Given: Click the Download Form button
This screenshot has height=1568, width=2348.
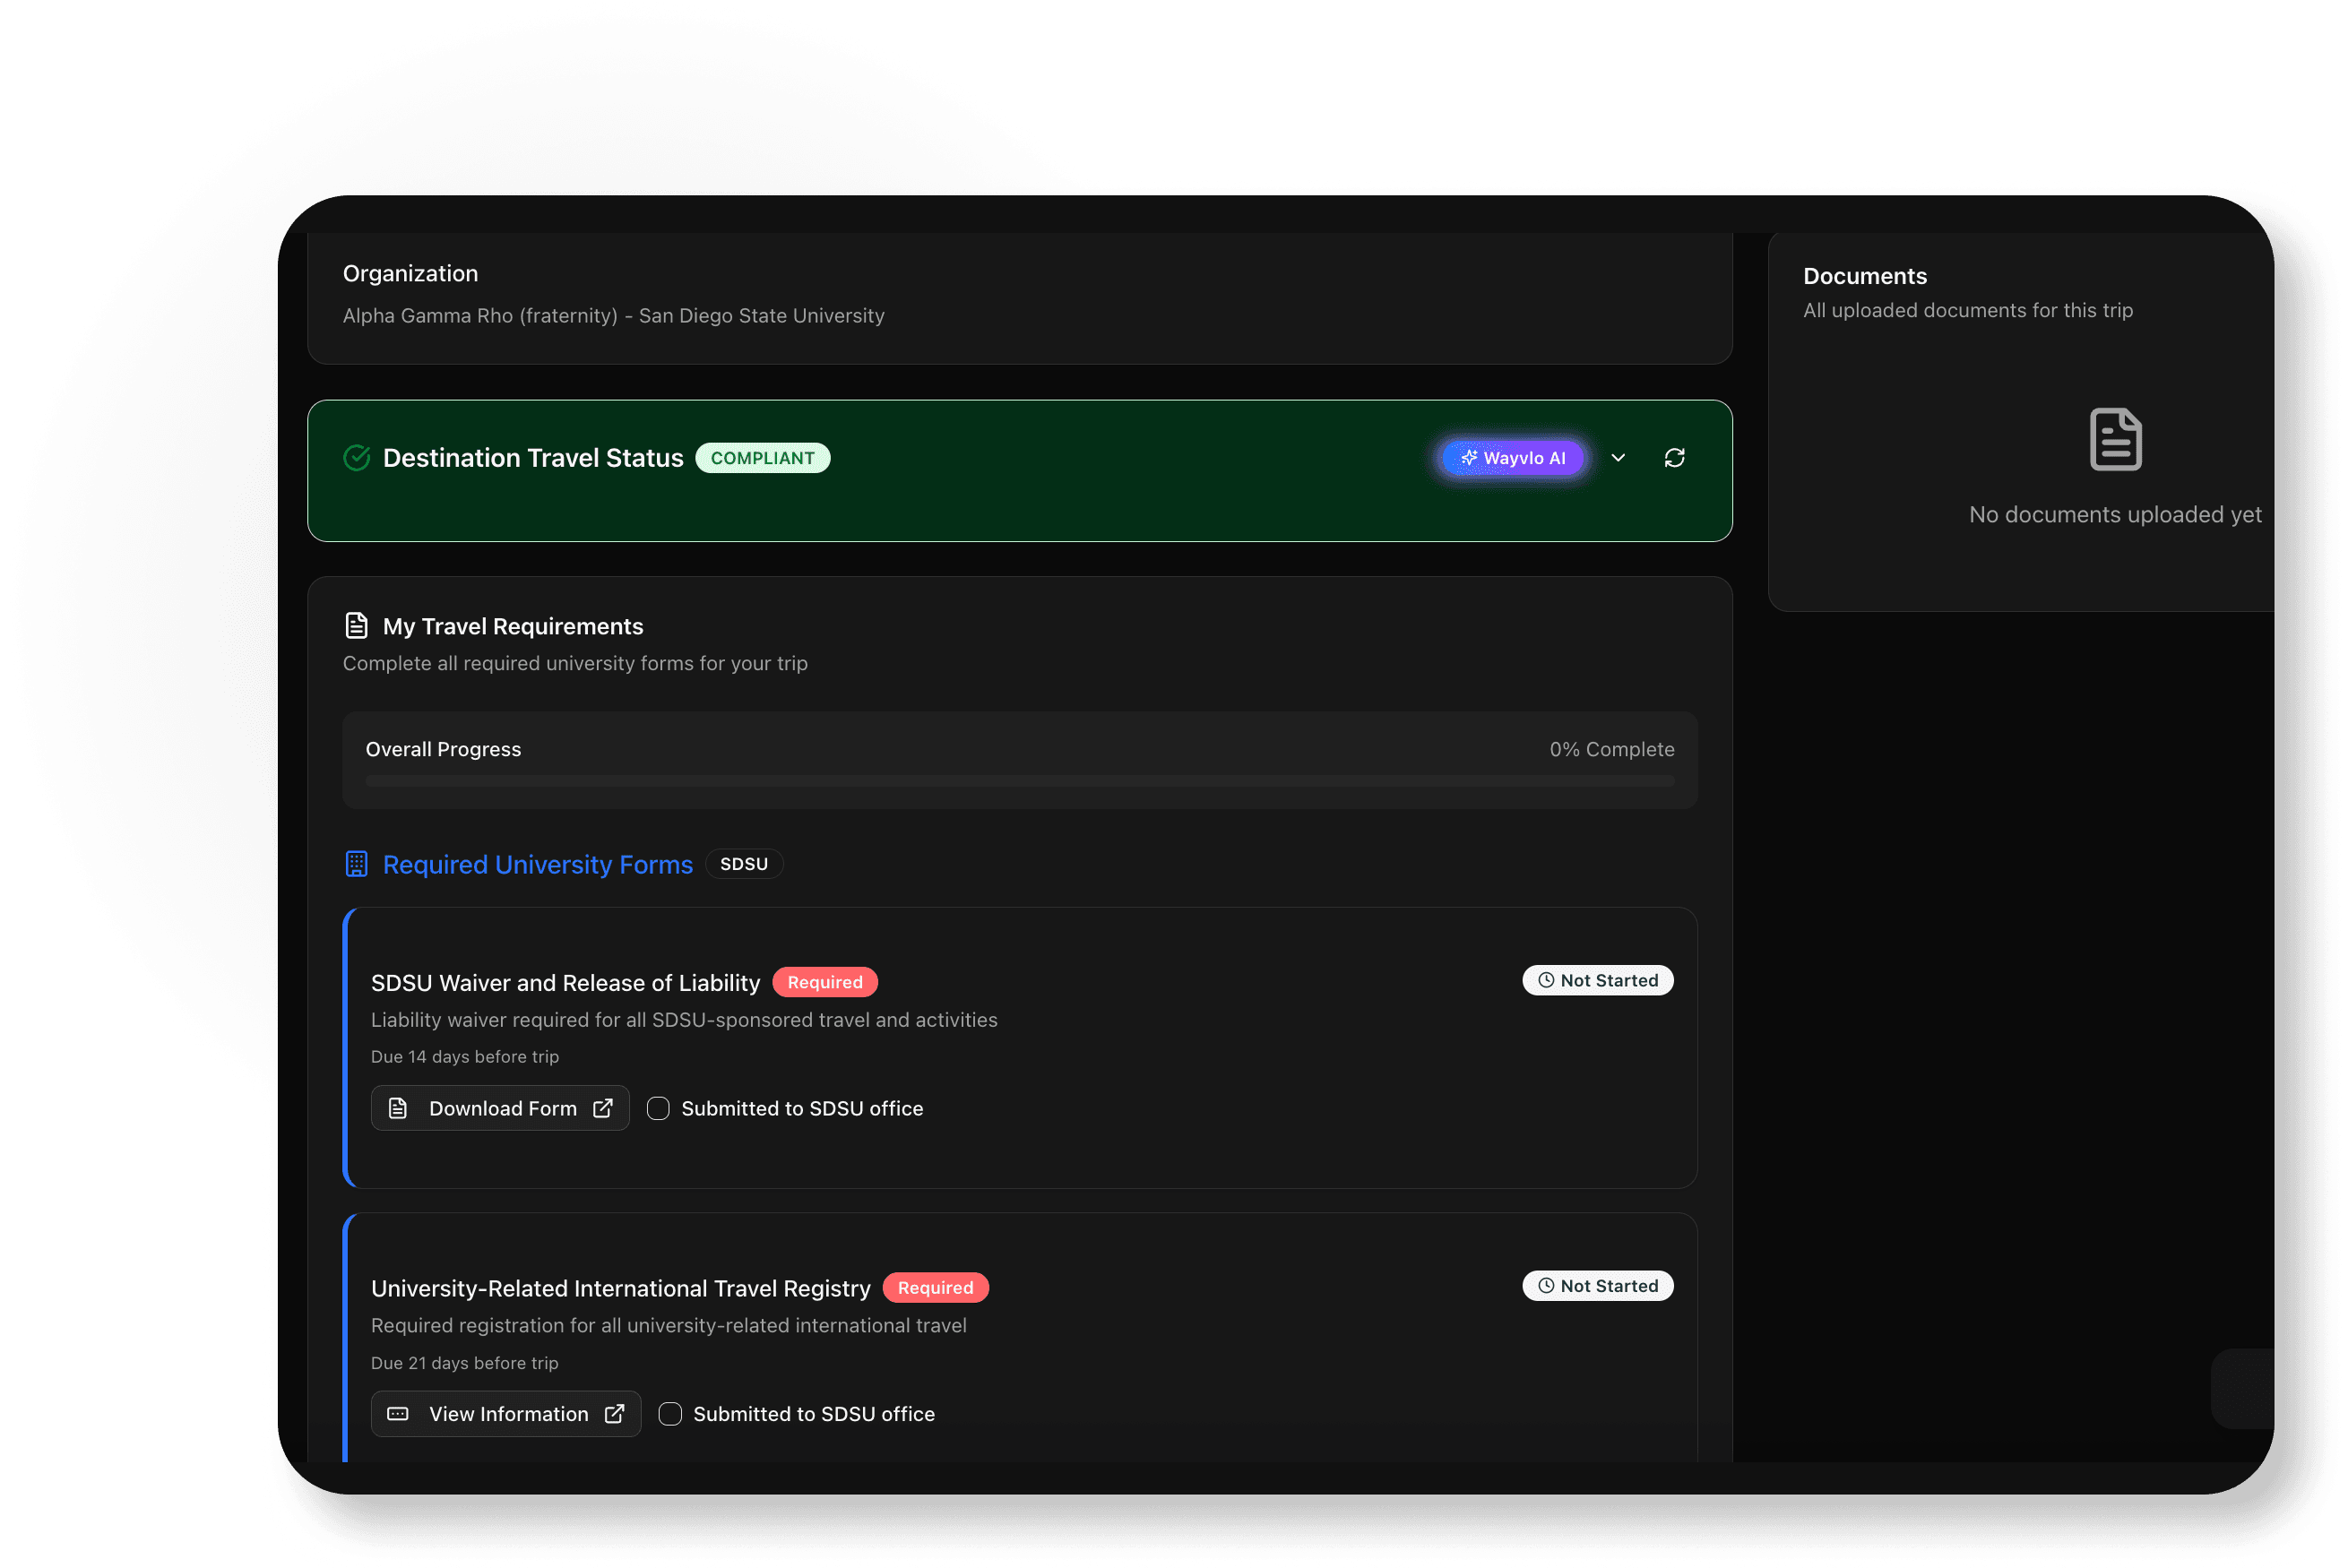Looking at the screenshot, I should point(500,1108).
